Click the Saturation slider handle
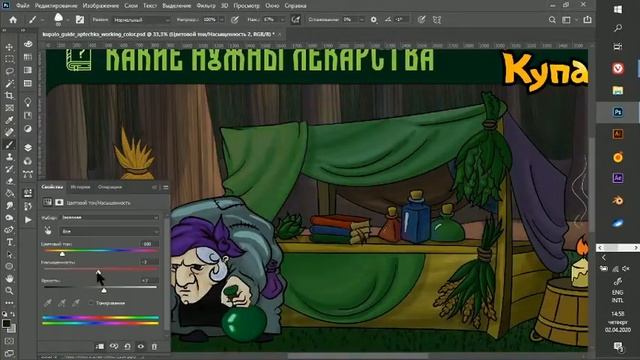Screen dimensions: 640x360 (x=98, y=272)
